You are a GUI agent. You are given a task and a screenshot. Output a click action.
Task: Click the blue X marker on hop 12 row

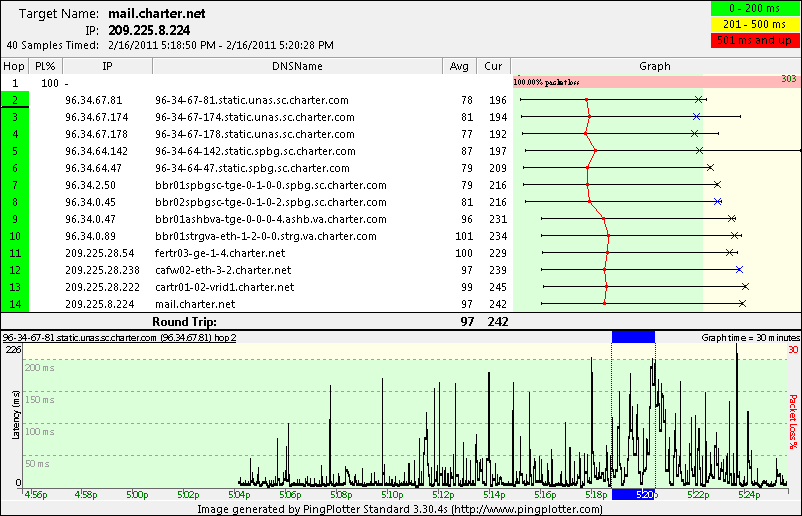tap(738, 270)
